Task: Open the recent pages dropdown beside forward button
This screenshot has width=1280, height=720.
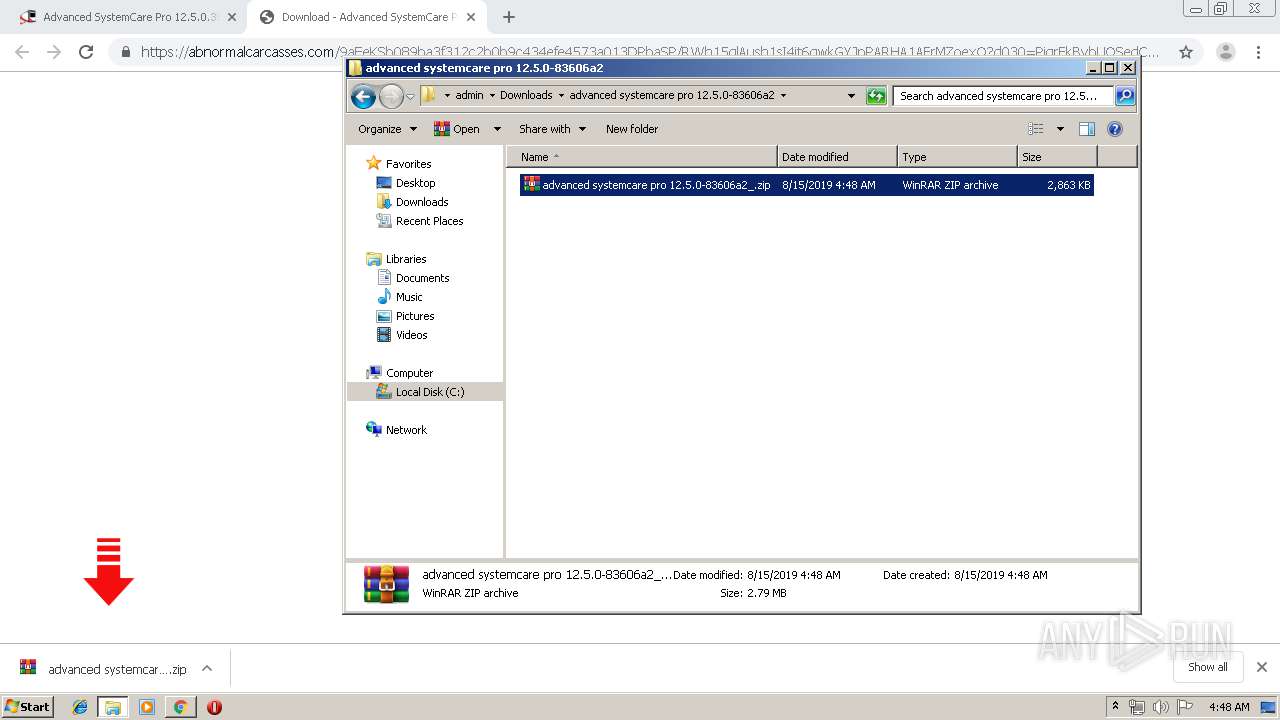Action: (410, 96)
